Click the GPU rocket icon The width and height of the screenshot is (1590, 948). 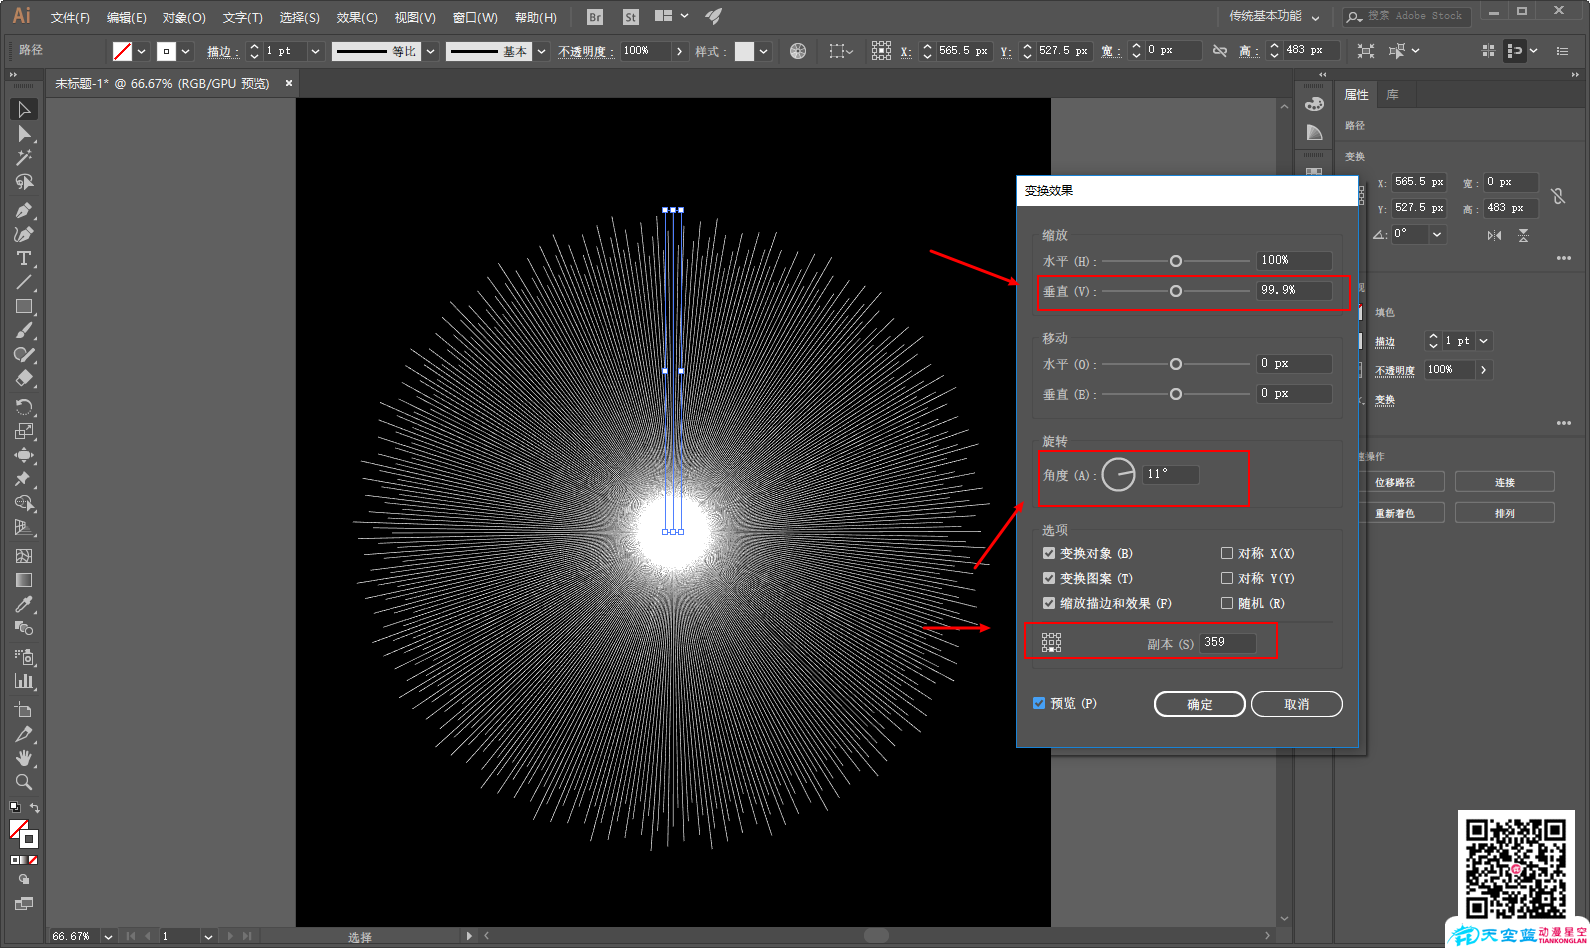[x=714, y=16]
